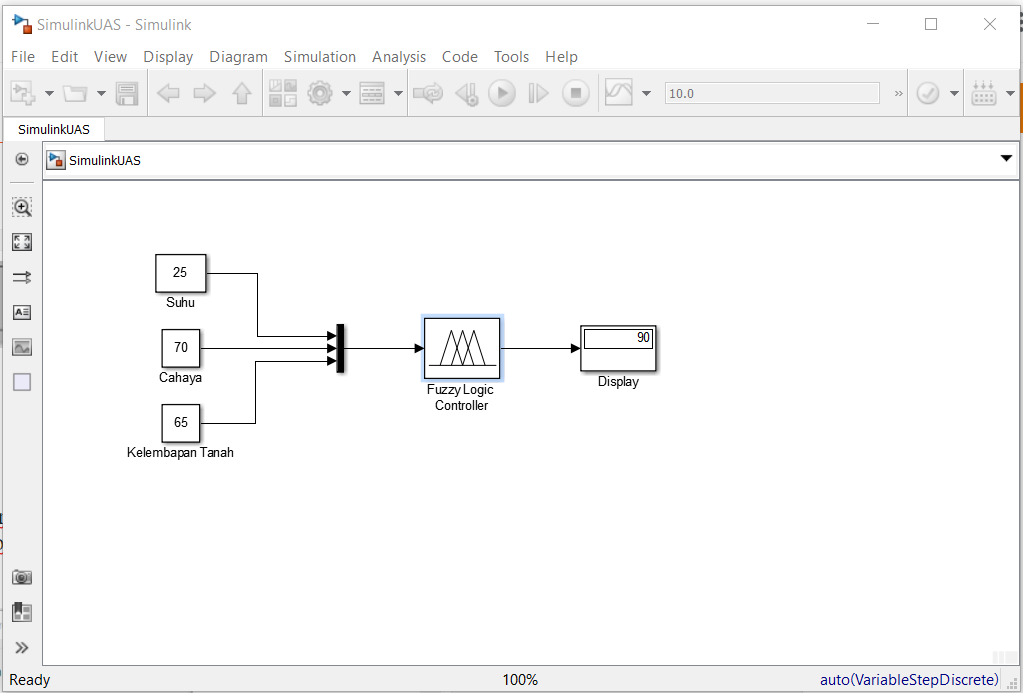
Task: Expand the palette double chevron at bottom
Action: click(x=22, y=647)
